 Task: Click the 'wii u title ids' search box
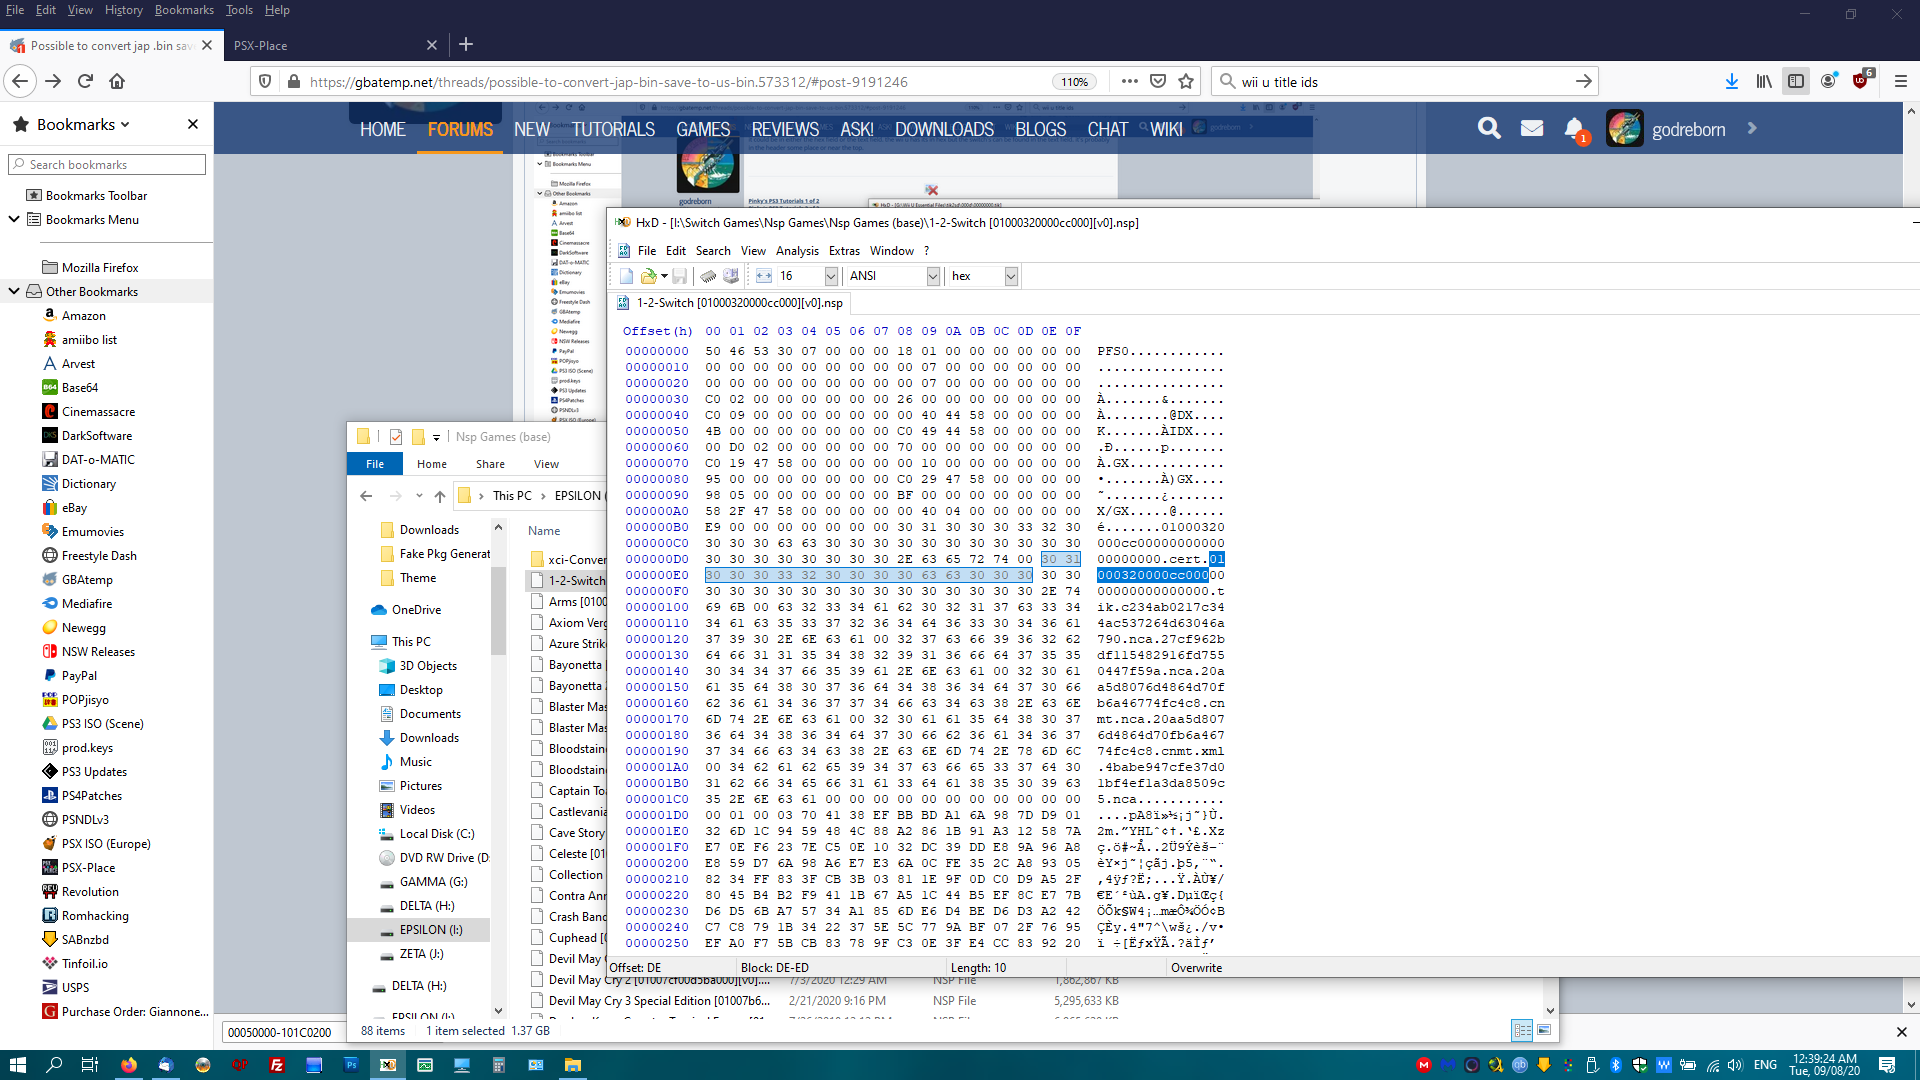(x=1405, y=82)
